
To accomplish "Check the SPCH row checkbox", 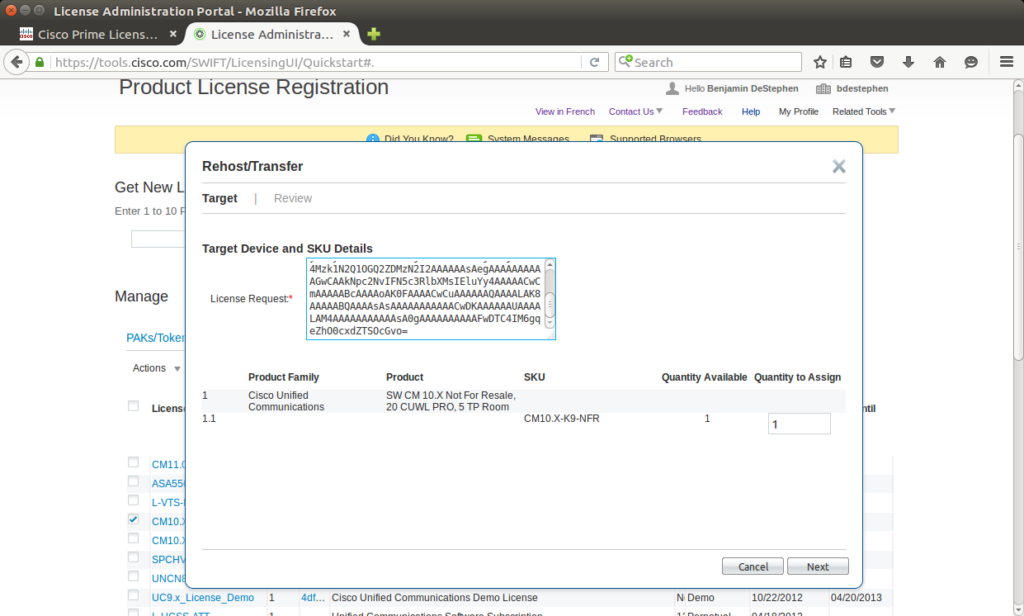I will point(133,558).
